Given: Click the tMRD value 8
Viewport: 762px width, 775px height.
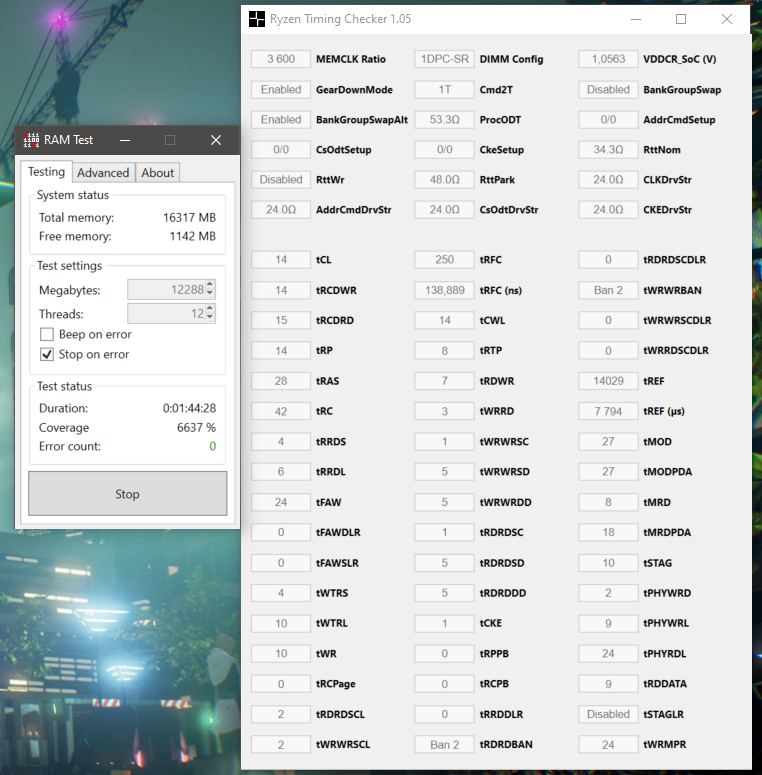Looking at the screenshot, I should coord(608,502).
